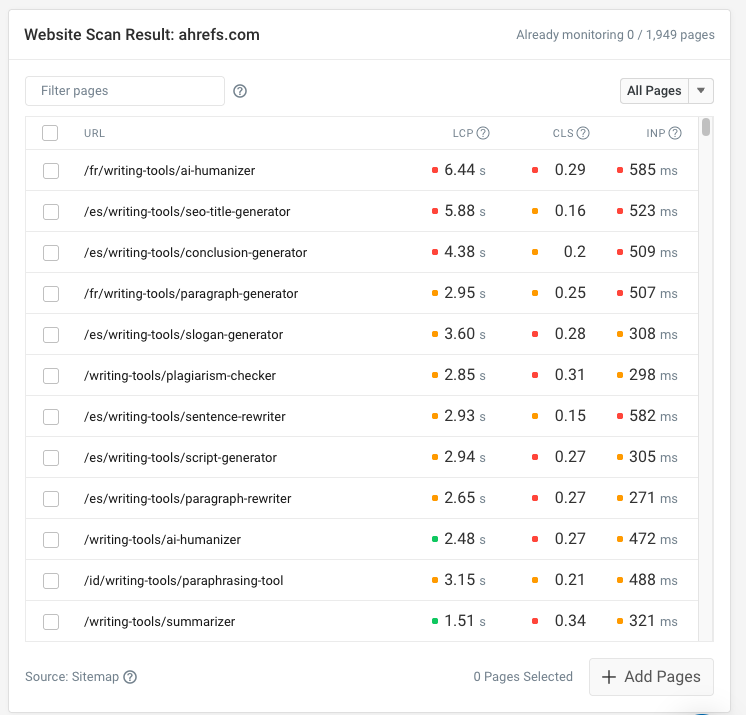The image size is (746, 715).
Task: Click the Website Scan Result: ahrefs.com title
Action: (x=142, y=35)
